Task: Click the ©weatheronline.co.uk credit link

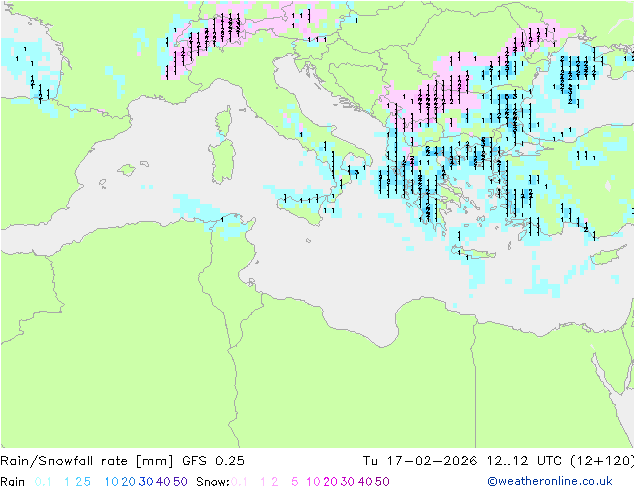Action: click(550, 481)
